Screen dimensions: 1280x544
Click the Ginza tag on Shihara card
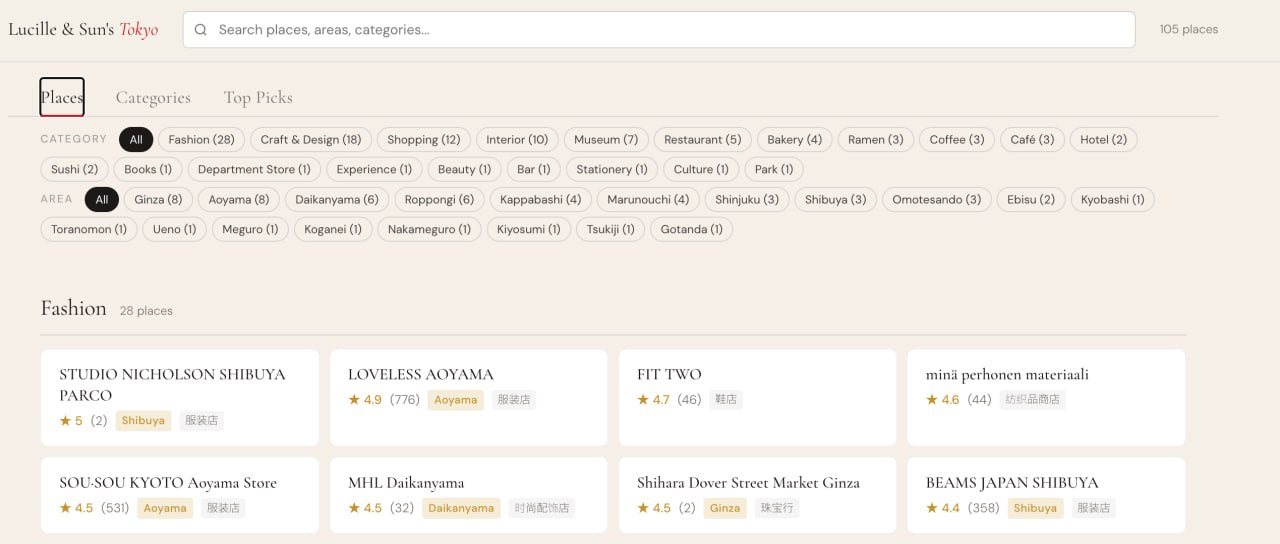[725, 508]
